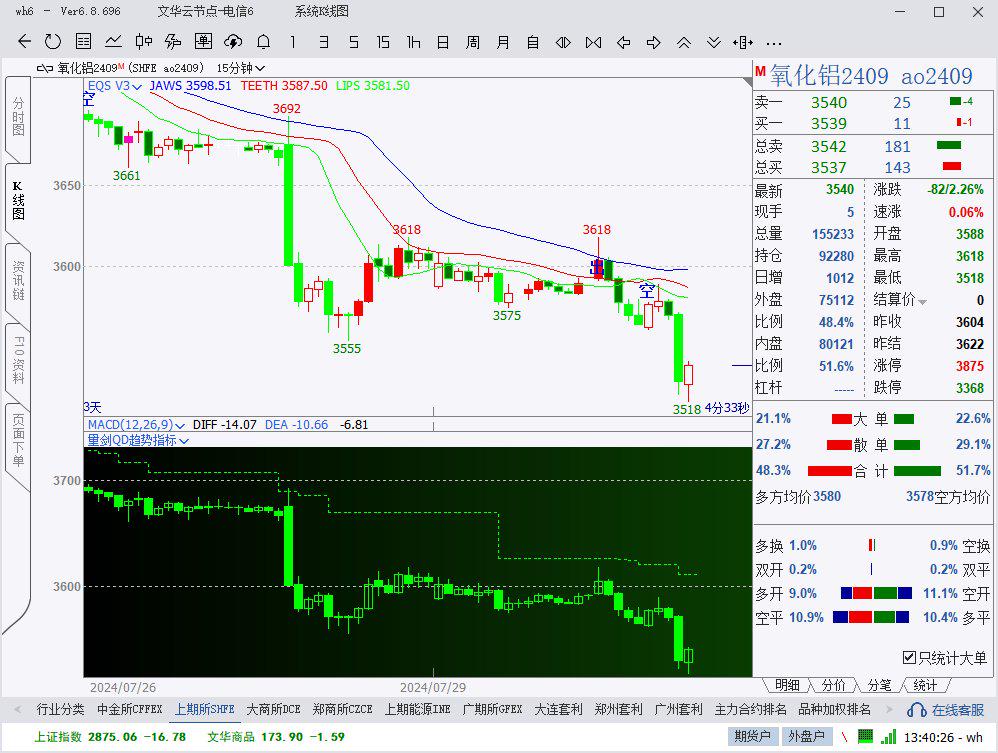This screenshot has width=998, height=753.
Task: Switch to the 明细 tab
Action: pos(787,685)
